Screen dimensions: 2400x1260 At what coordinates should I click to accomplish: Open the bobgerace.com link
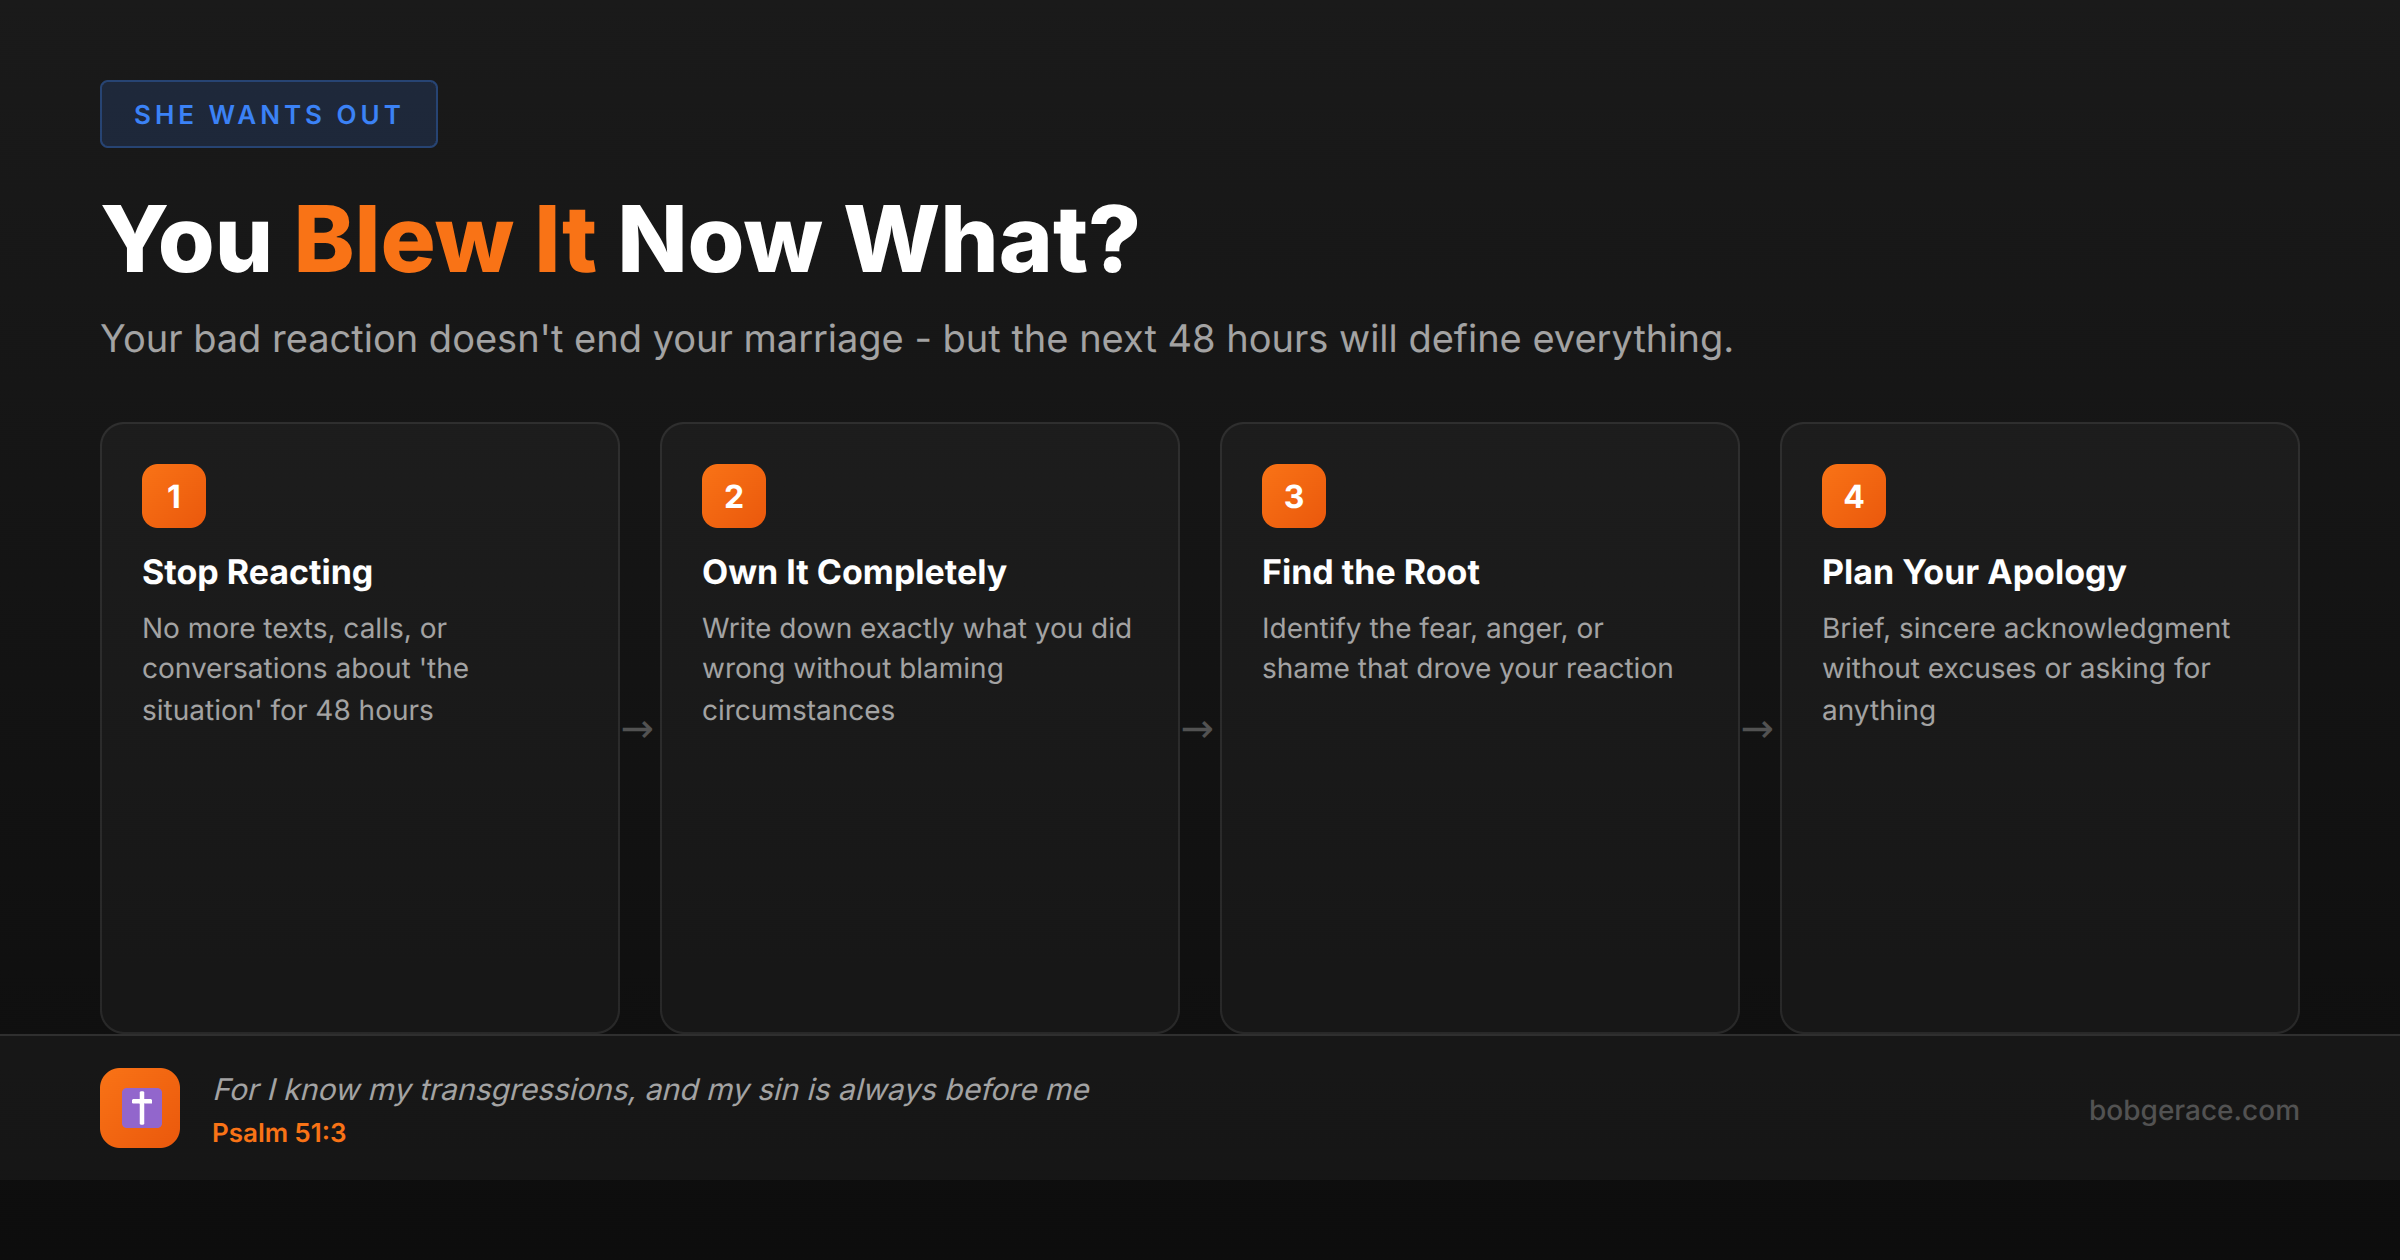tap(2193, 1110)
